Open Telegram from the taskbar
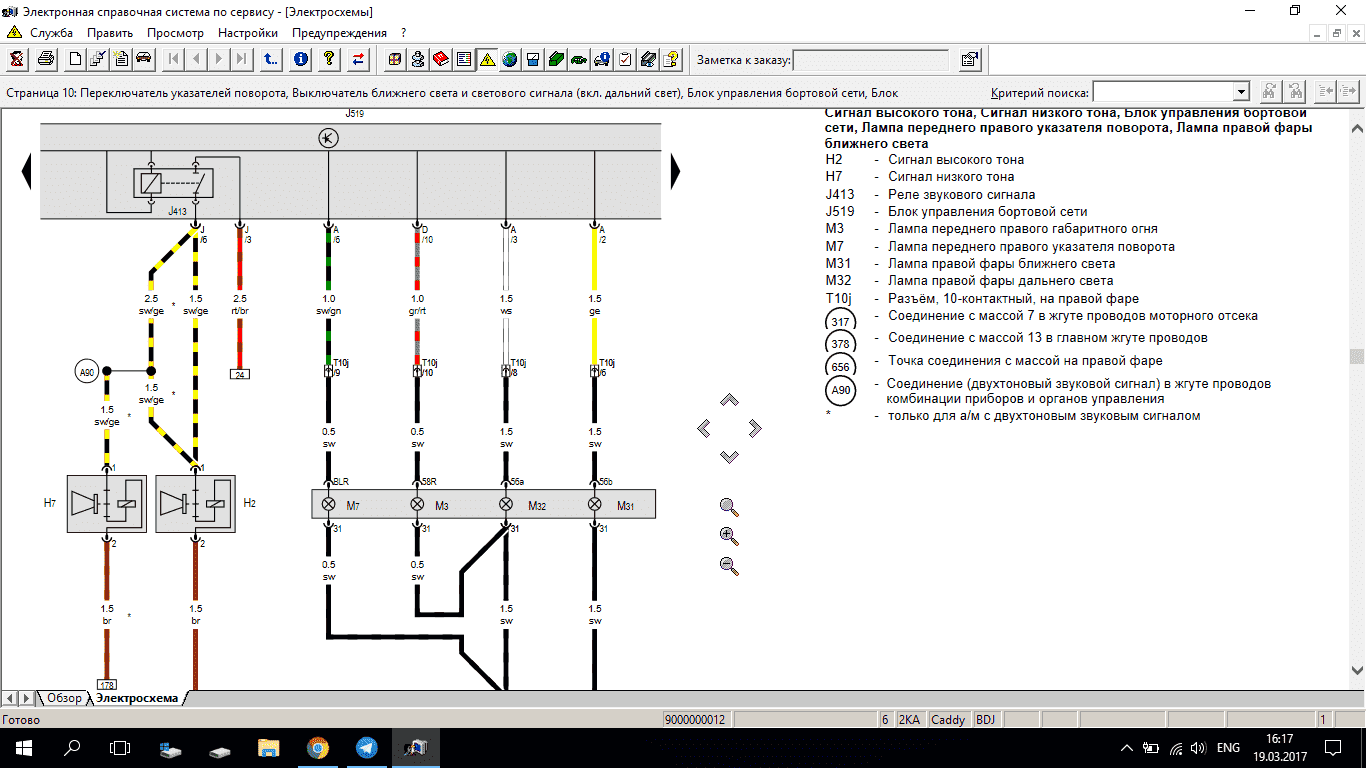Image resolution: width=1366 pixels, height=768 pixels. 366,747
